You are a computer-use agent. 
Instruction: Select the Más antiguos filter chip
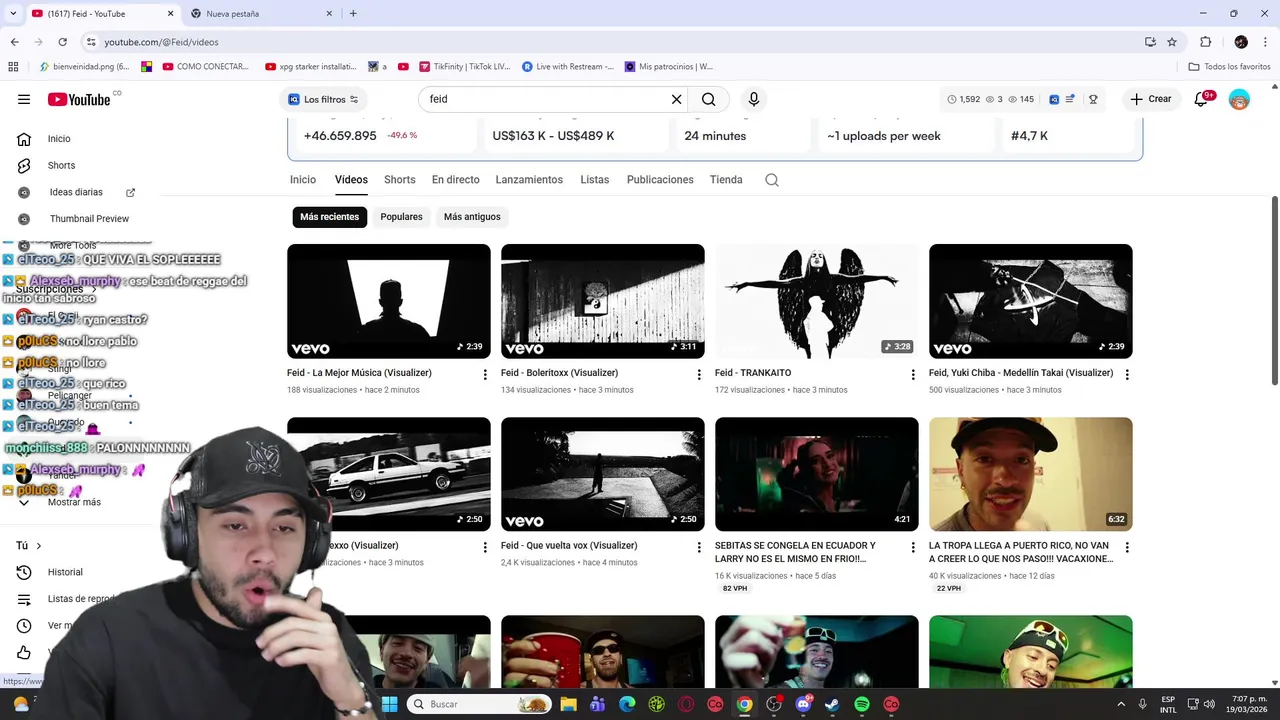pos(472,217)
